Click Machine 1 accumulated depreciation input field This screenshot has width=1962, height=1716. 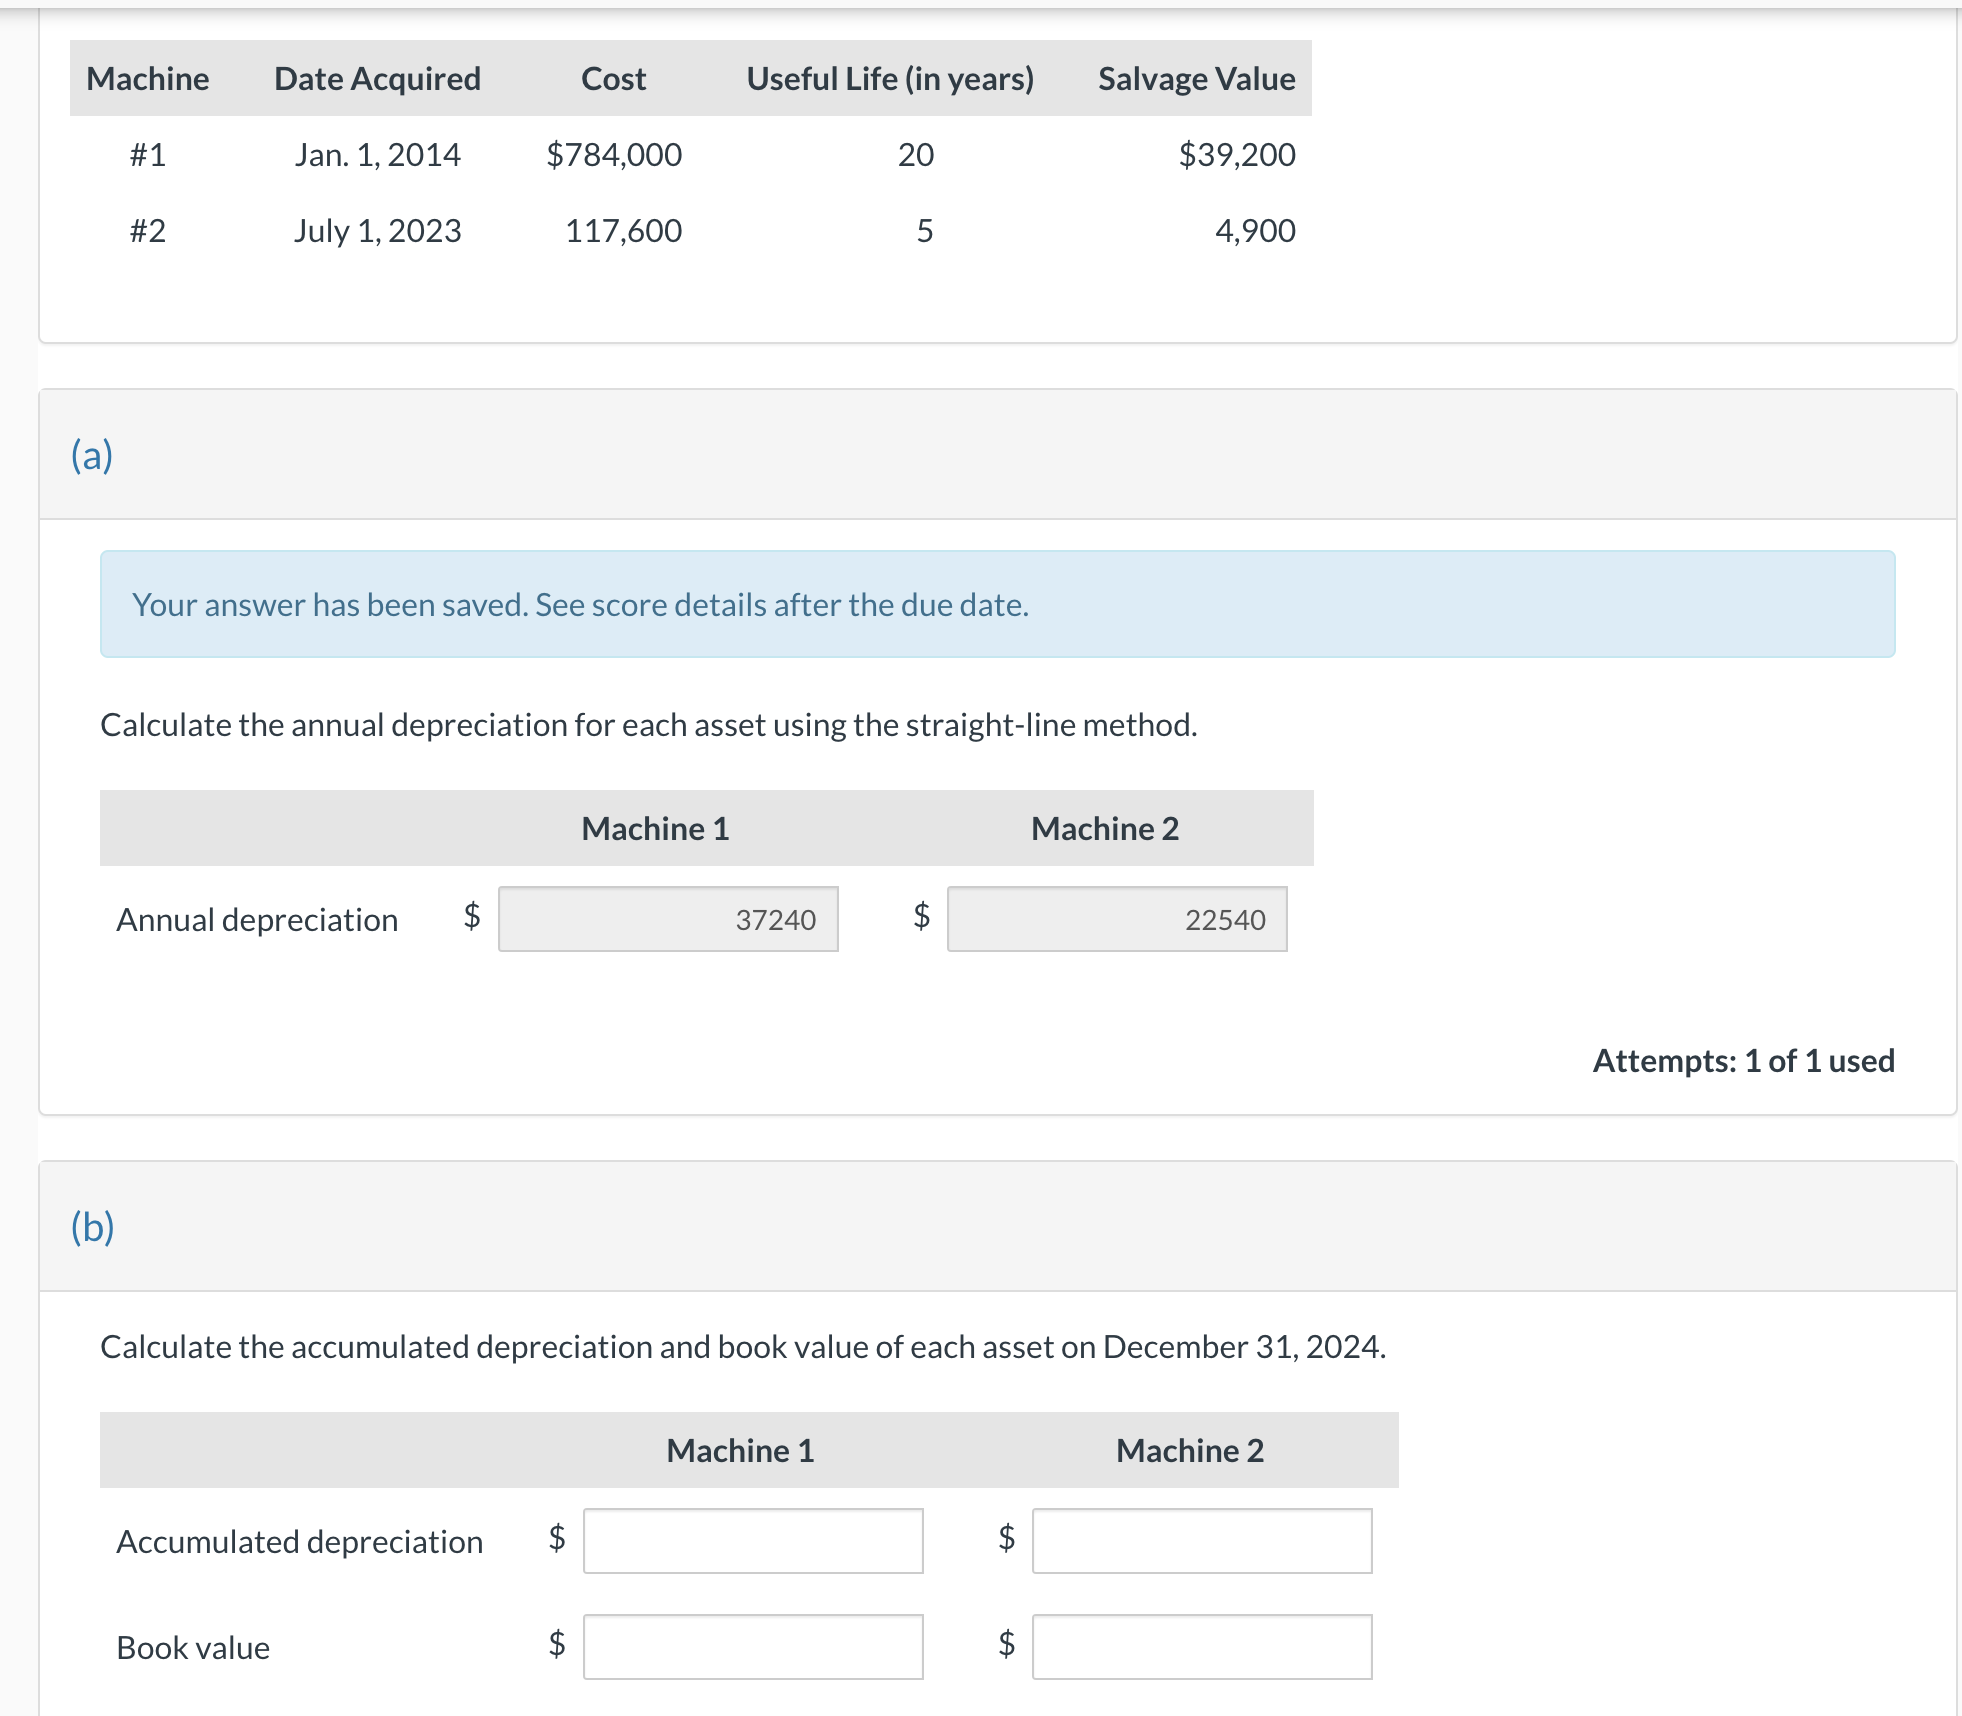pyautogui.click(x=753, y=1540)
